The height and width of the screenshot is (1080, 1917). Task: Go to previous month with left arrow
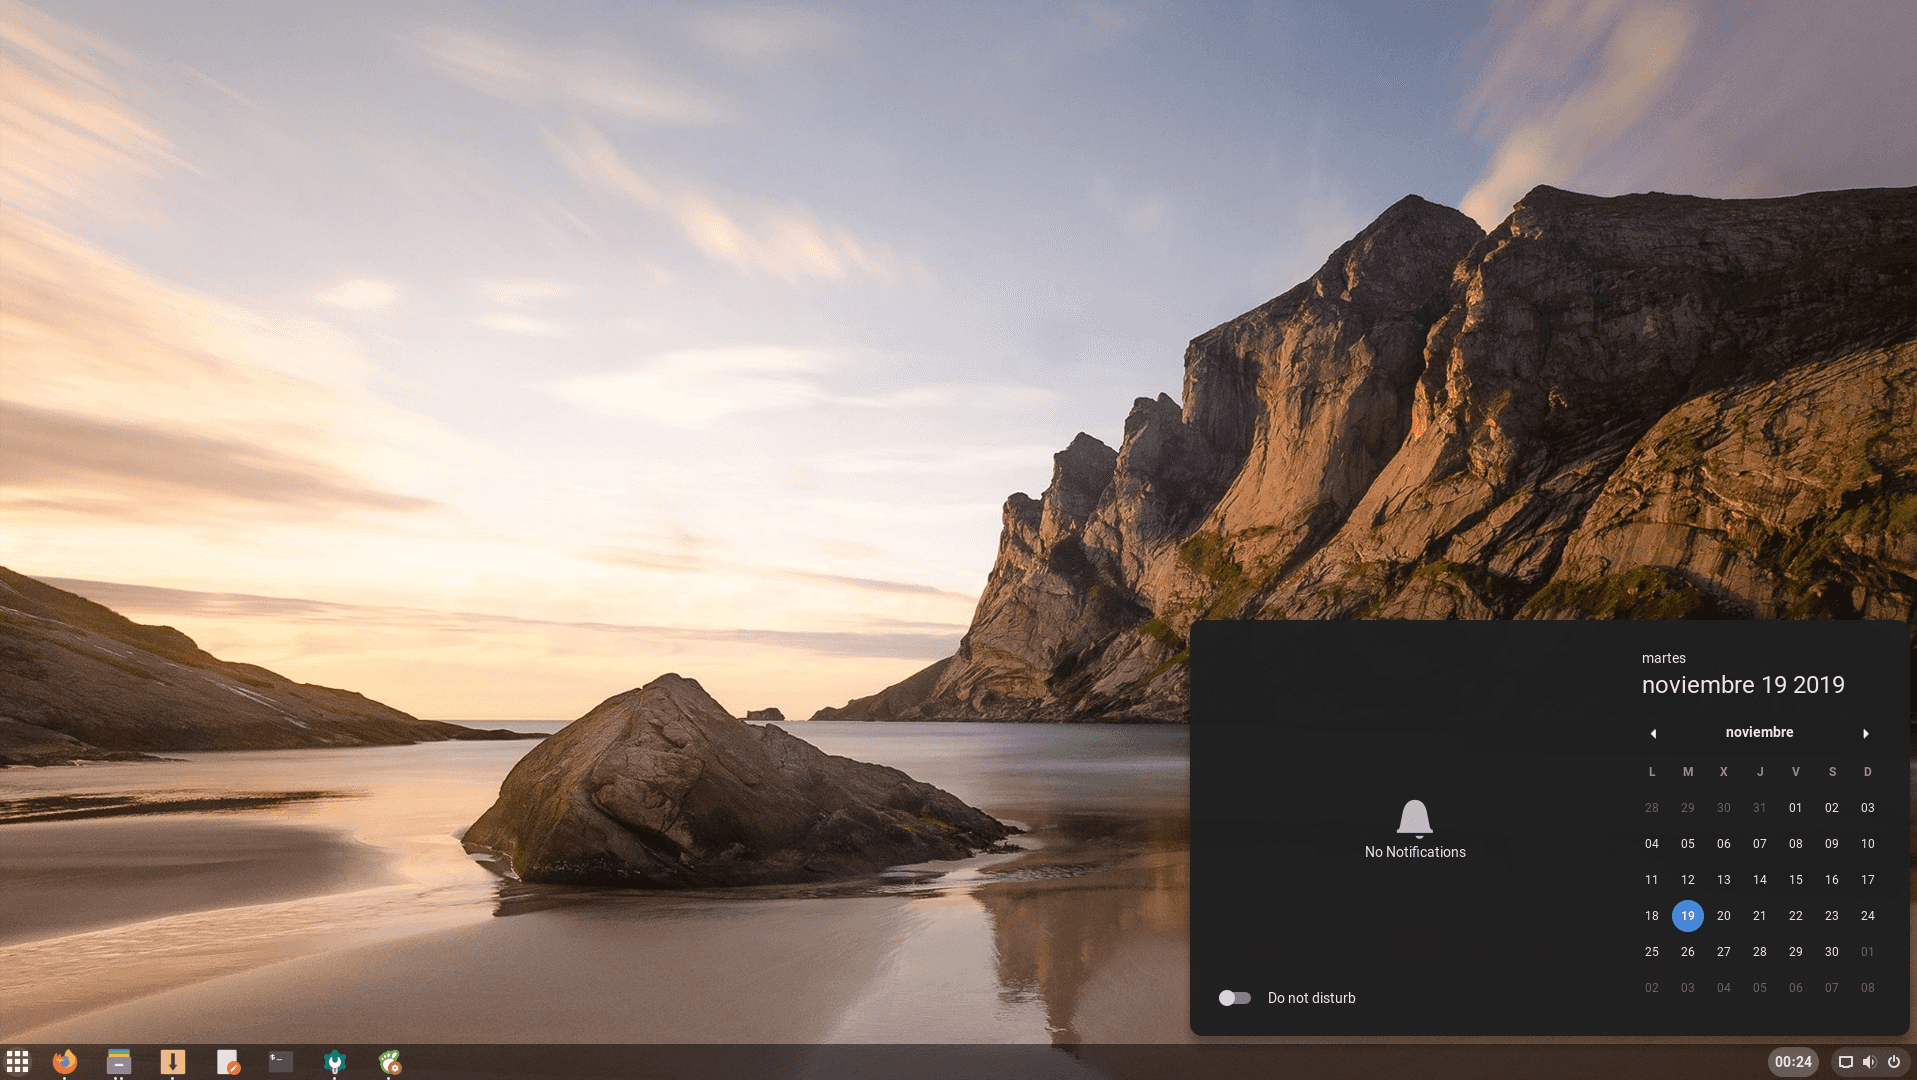[x=1653, y=733]
